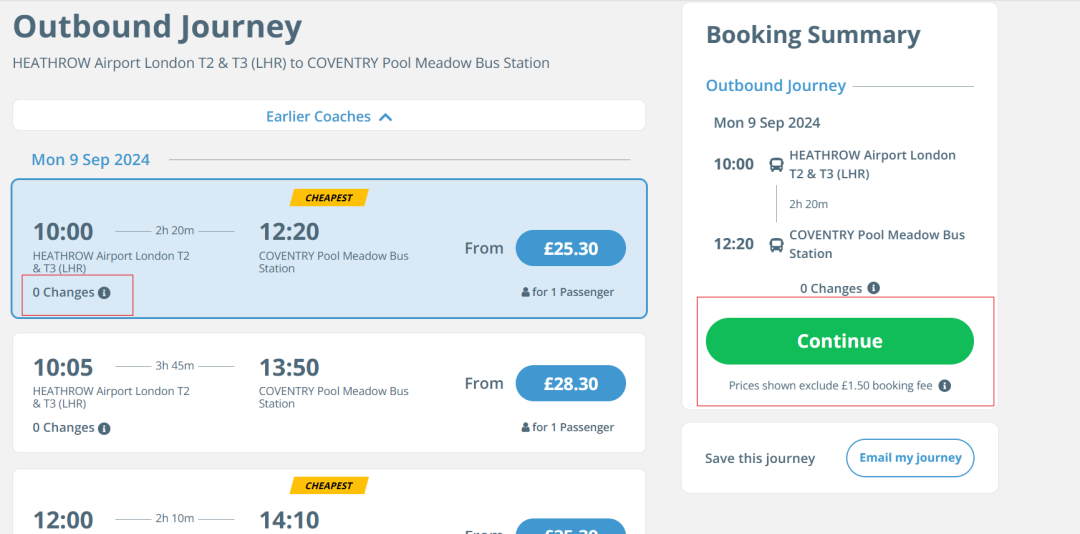Click info icon beside Booking Summary 0 Changes
1080x534 pixels.
[x=874, y=288]
